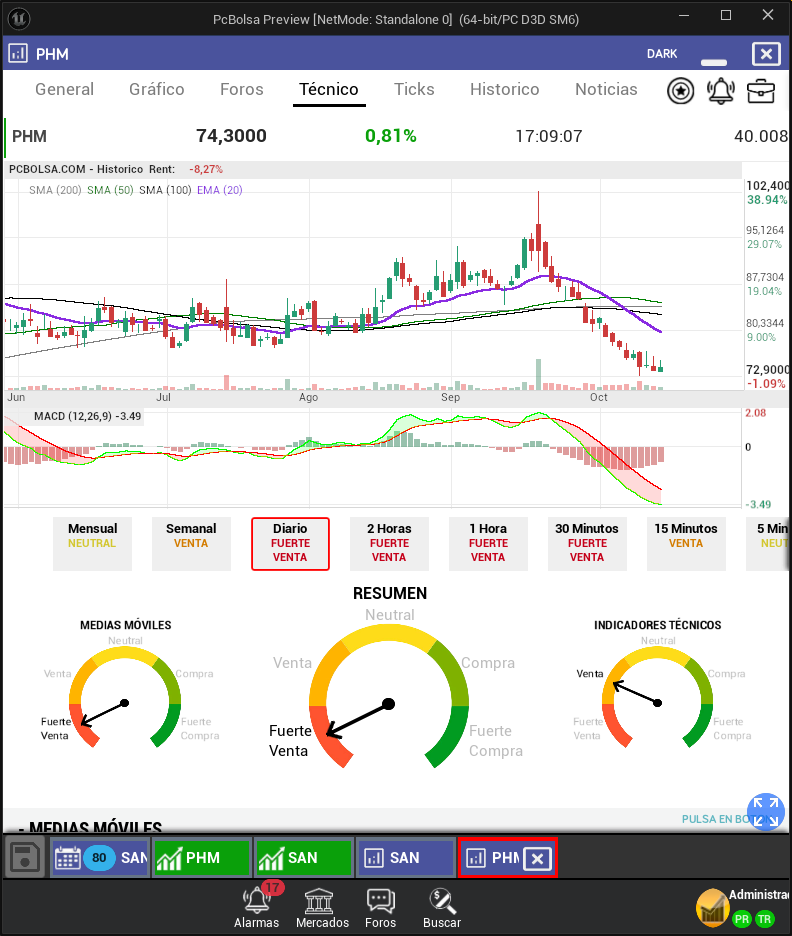The height and width of the screenshot is (936, 792).
Task: Click the EMA (20) legend label
Action: pos(220,190)
